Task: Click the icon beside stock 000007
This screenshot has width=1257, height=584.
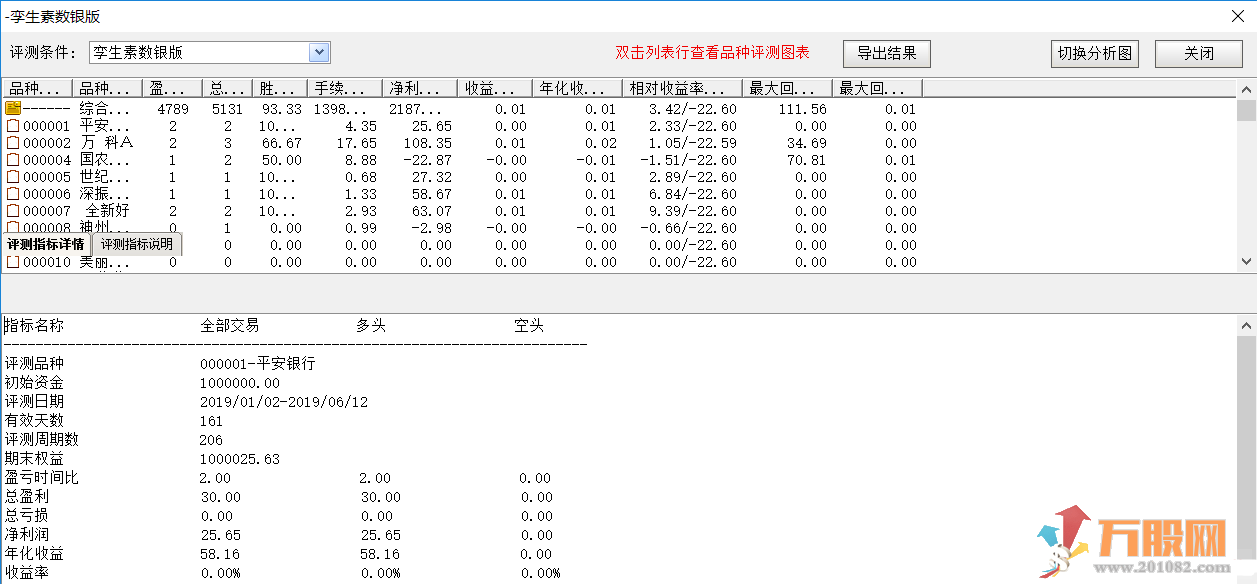Action: click(13, 211)
